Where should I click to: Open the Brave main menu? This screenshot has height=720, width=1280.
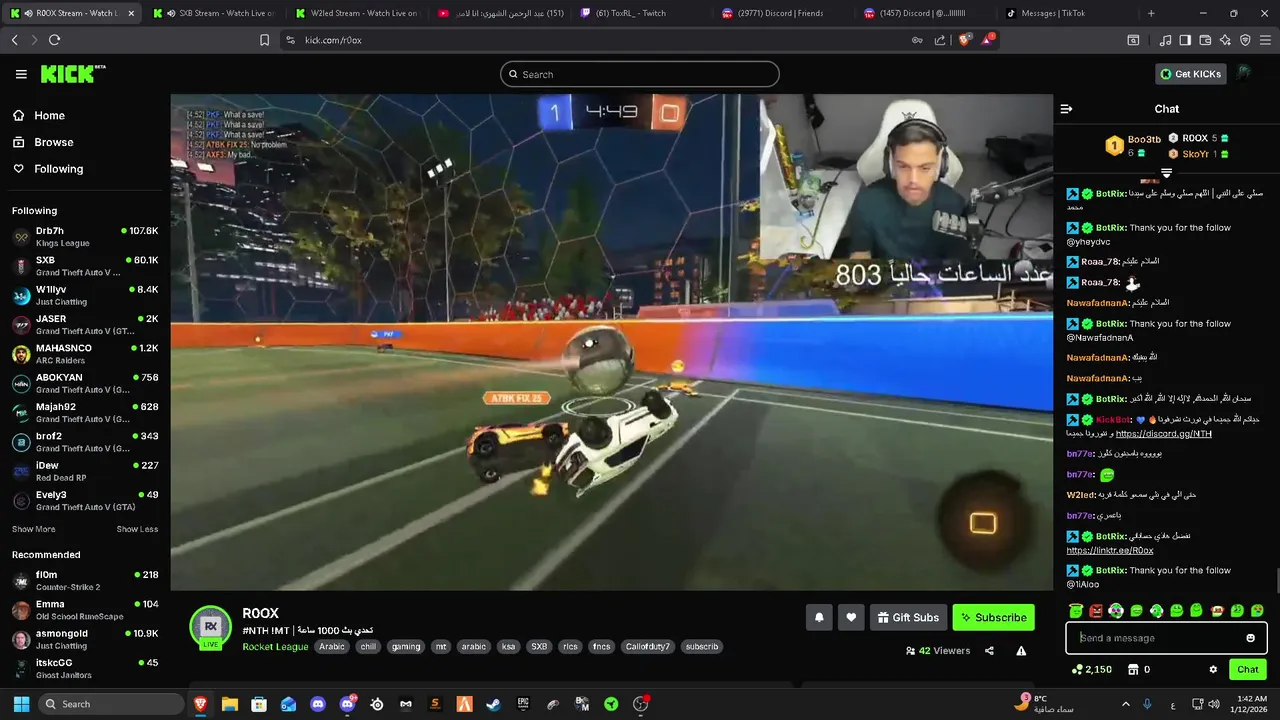[1265, 40]
